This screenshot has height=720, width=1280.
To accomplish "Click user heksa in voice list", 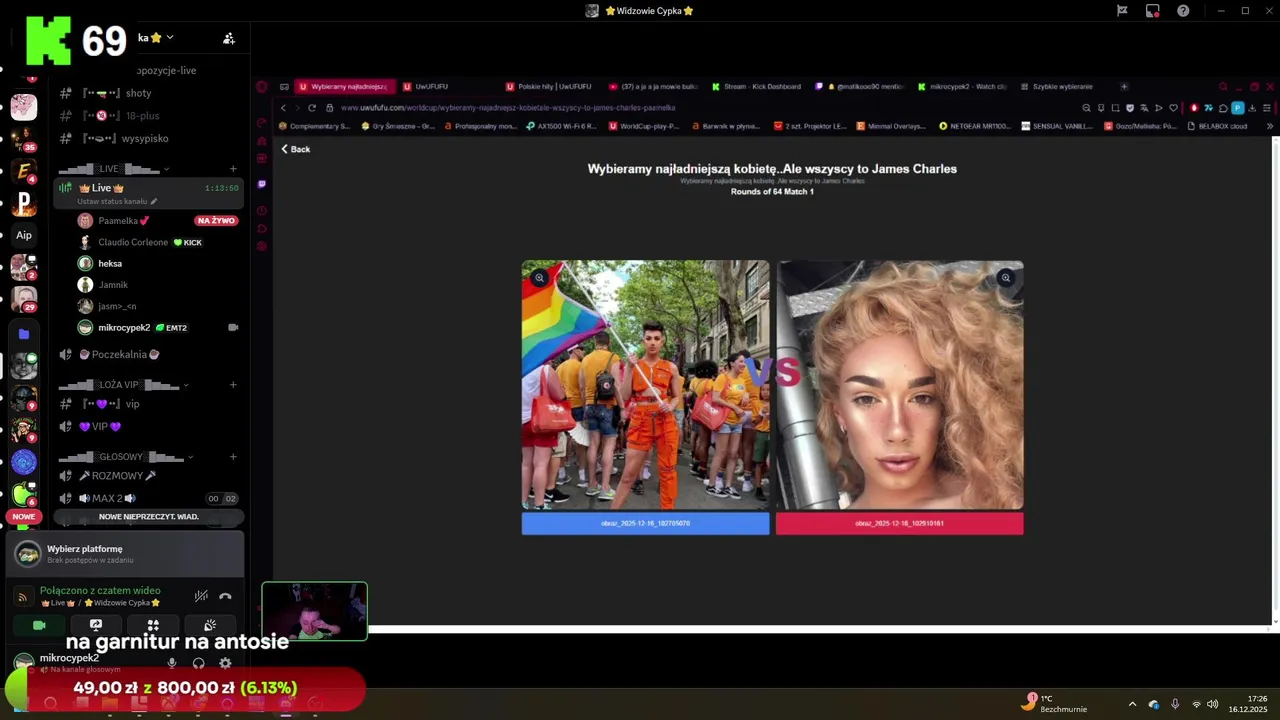I will [x=110, y=264].
